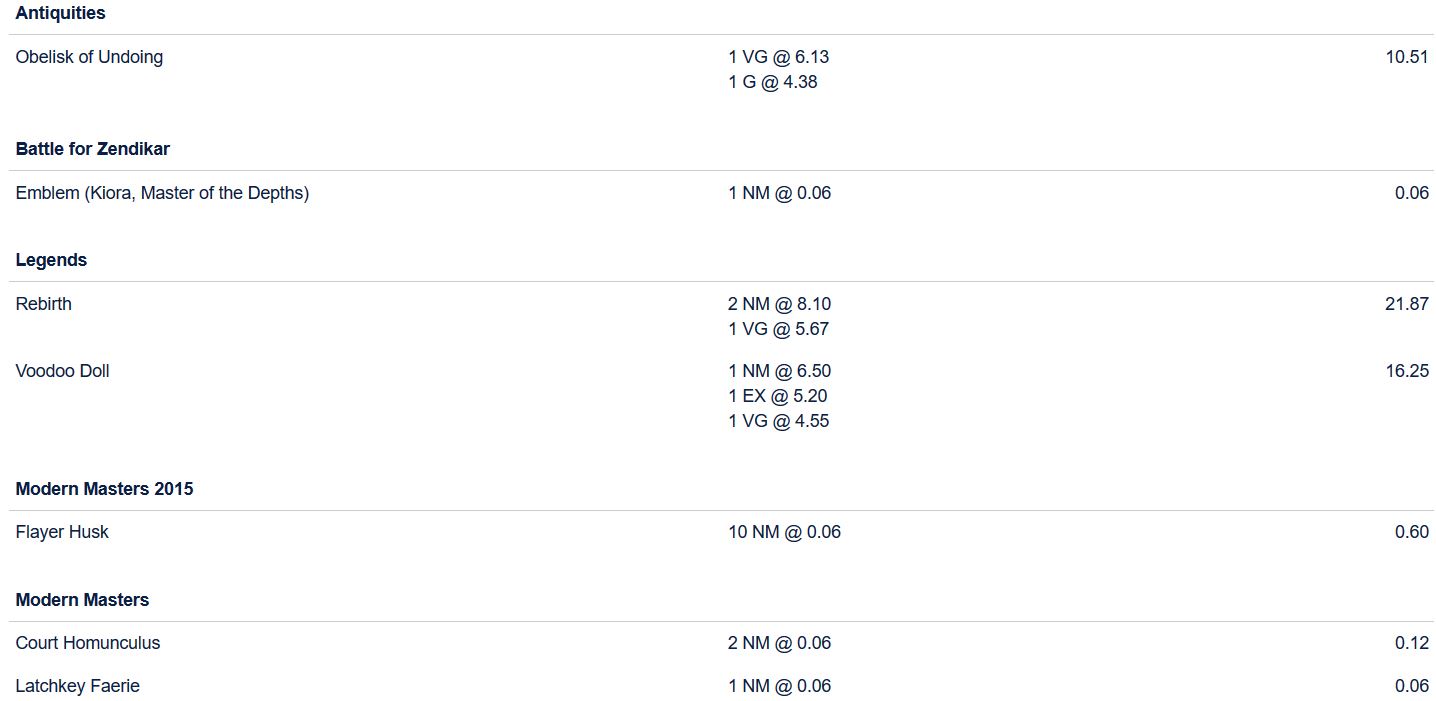
Task: Click the 10.51 total for Obelisk of Undoing
Action: tap(1406, 57)
